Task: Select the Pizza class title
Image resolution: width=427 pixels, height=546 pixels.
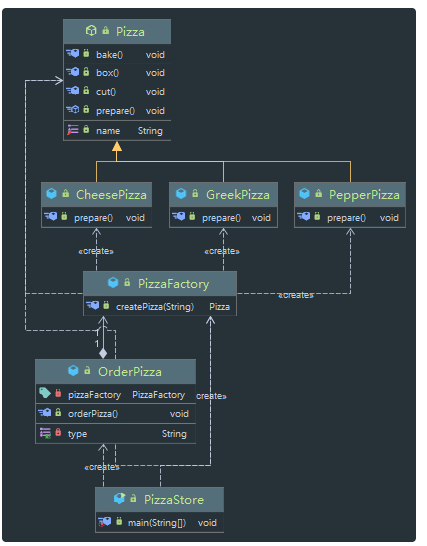Action: [130, 32]
